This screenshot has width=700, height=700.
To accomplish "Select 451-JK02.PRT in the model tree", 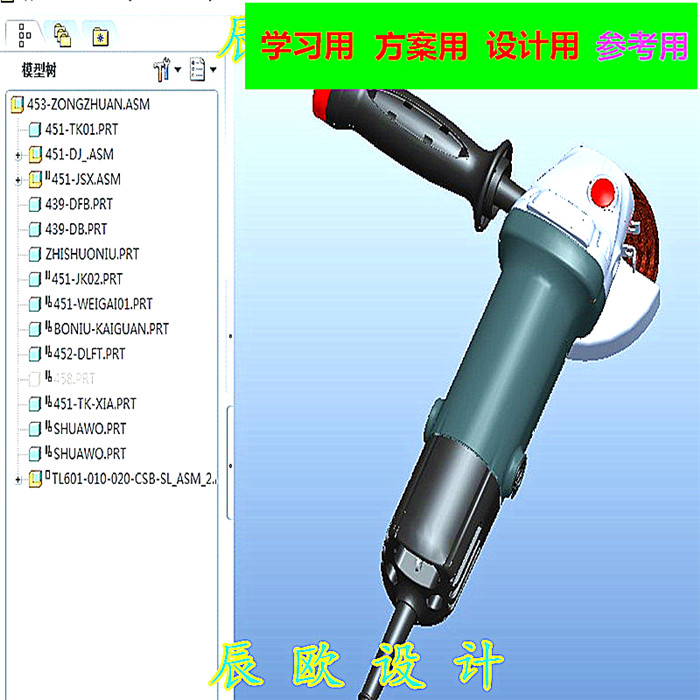I will click(87, 279).
